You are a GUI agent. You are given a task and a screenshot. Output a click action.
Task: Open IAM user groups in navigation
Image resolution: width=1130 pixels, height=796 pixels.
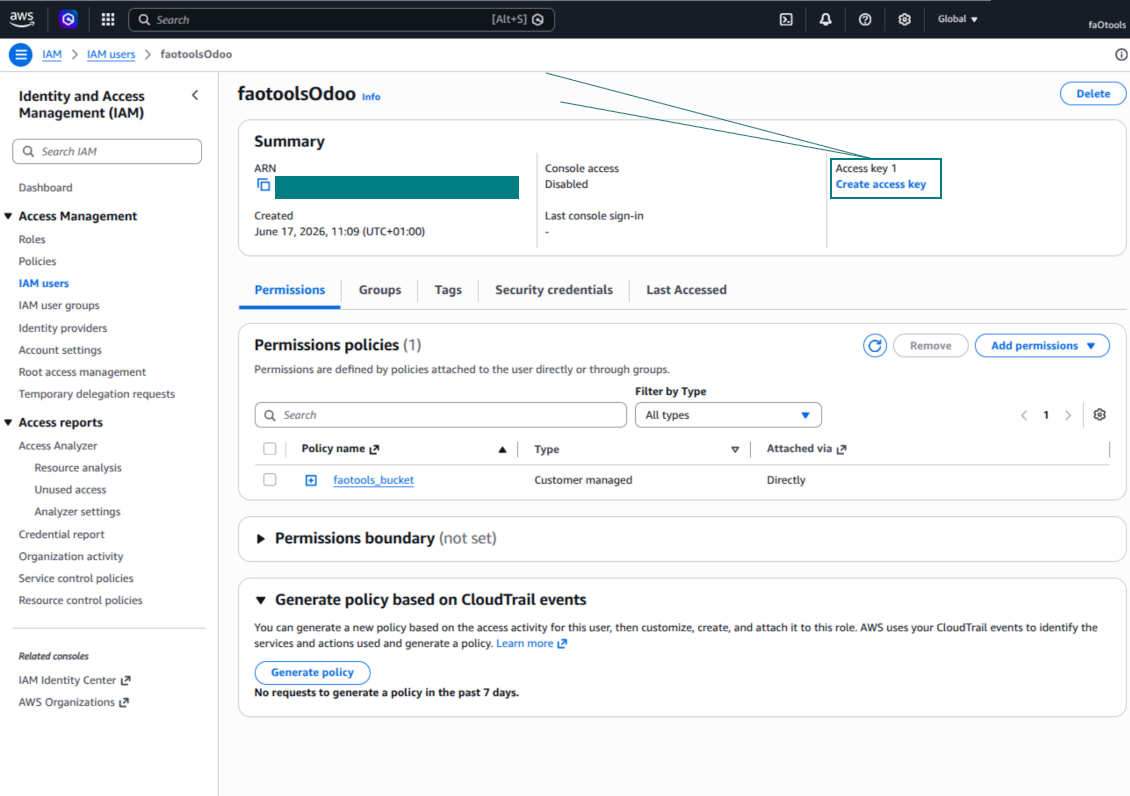click(x=59, y=305)
